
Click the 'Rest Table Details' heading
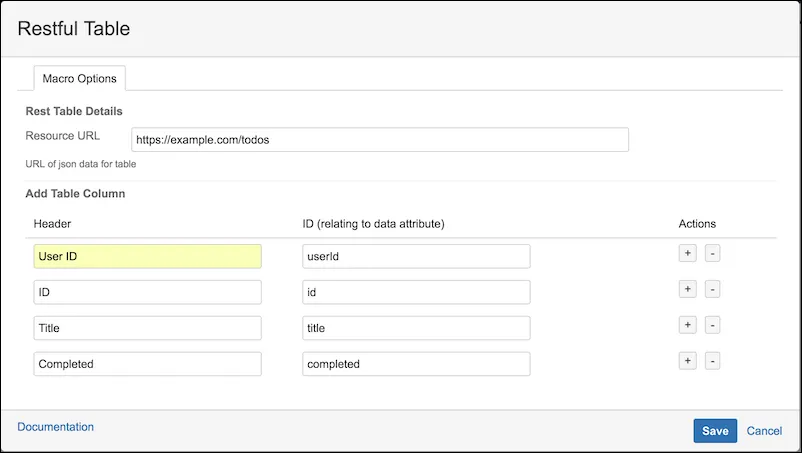tap(74, 111)
